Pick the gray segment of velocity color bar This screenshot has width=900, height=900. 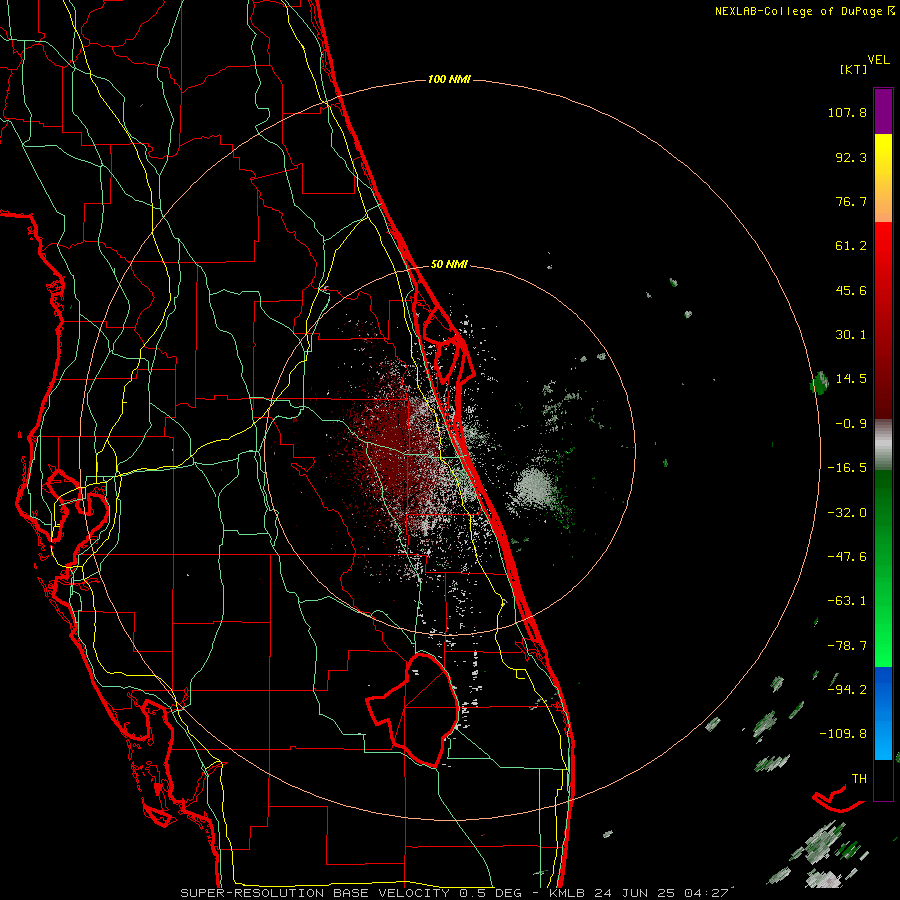pos(883,444)
